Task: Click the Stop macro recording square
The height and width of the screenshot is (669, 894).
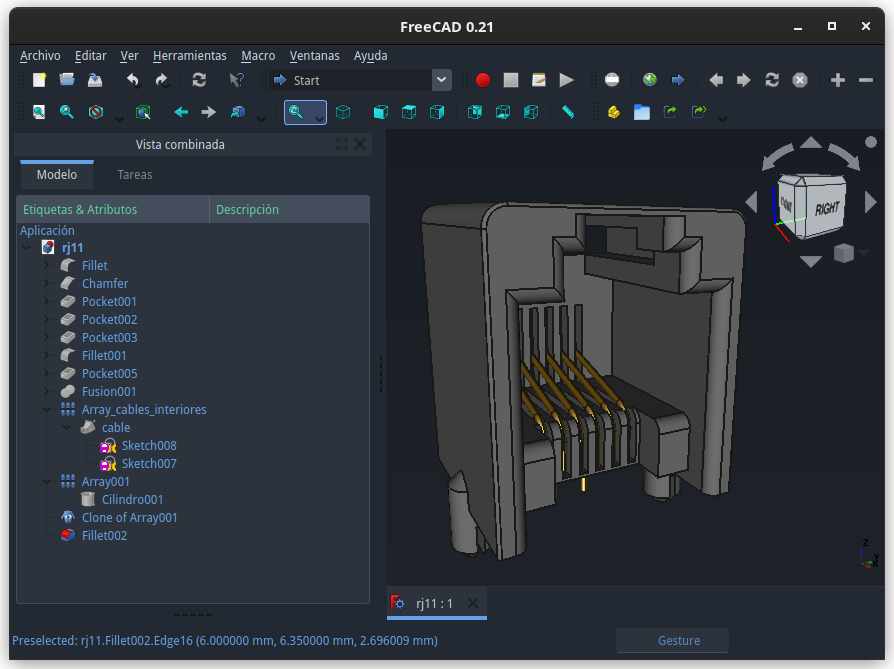Action: tap(511, 80)
